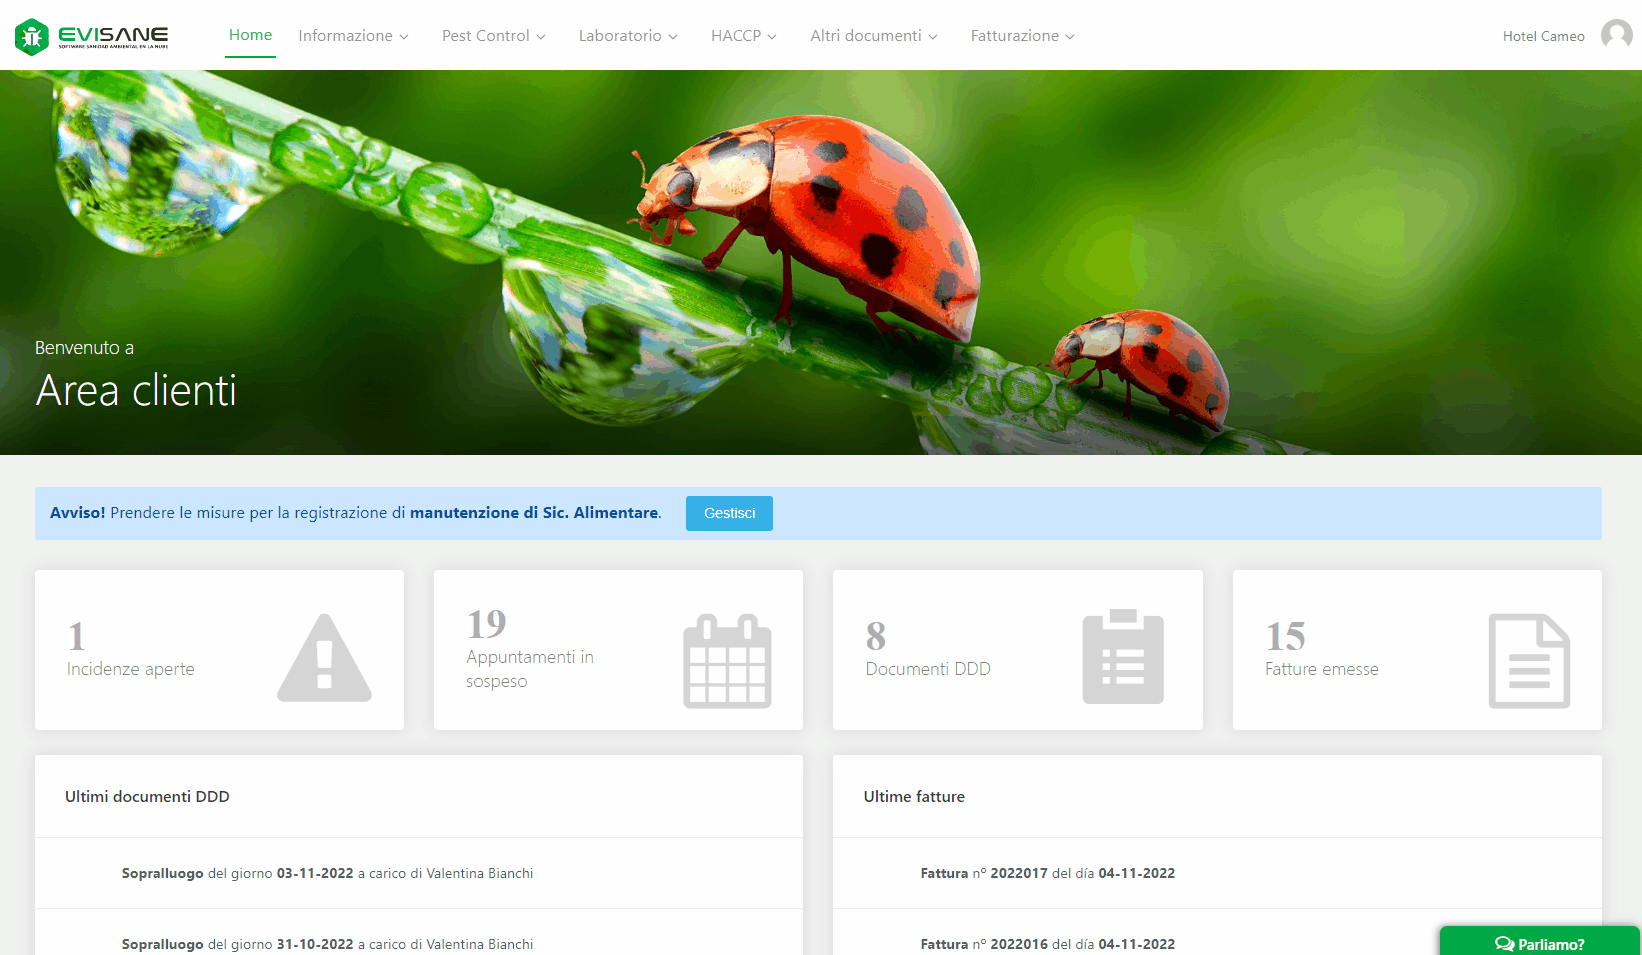
Task: Click the warning triangle incidents icon
Action: point(324,657)
